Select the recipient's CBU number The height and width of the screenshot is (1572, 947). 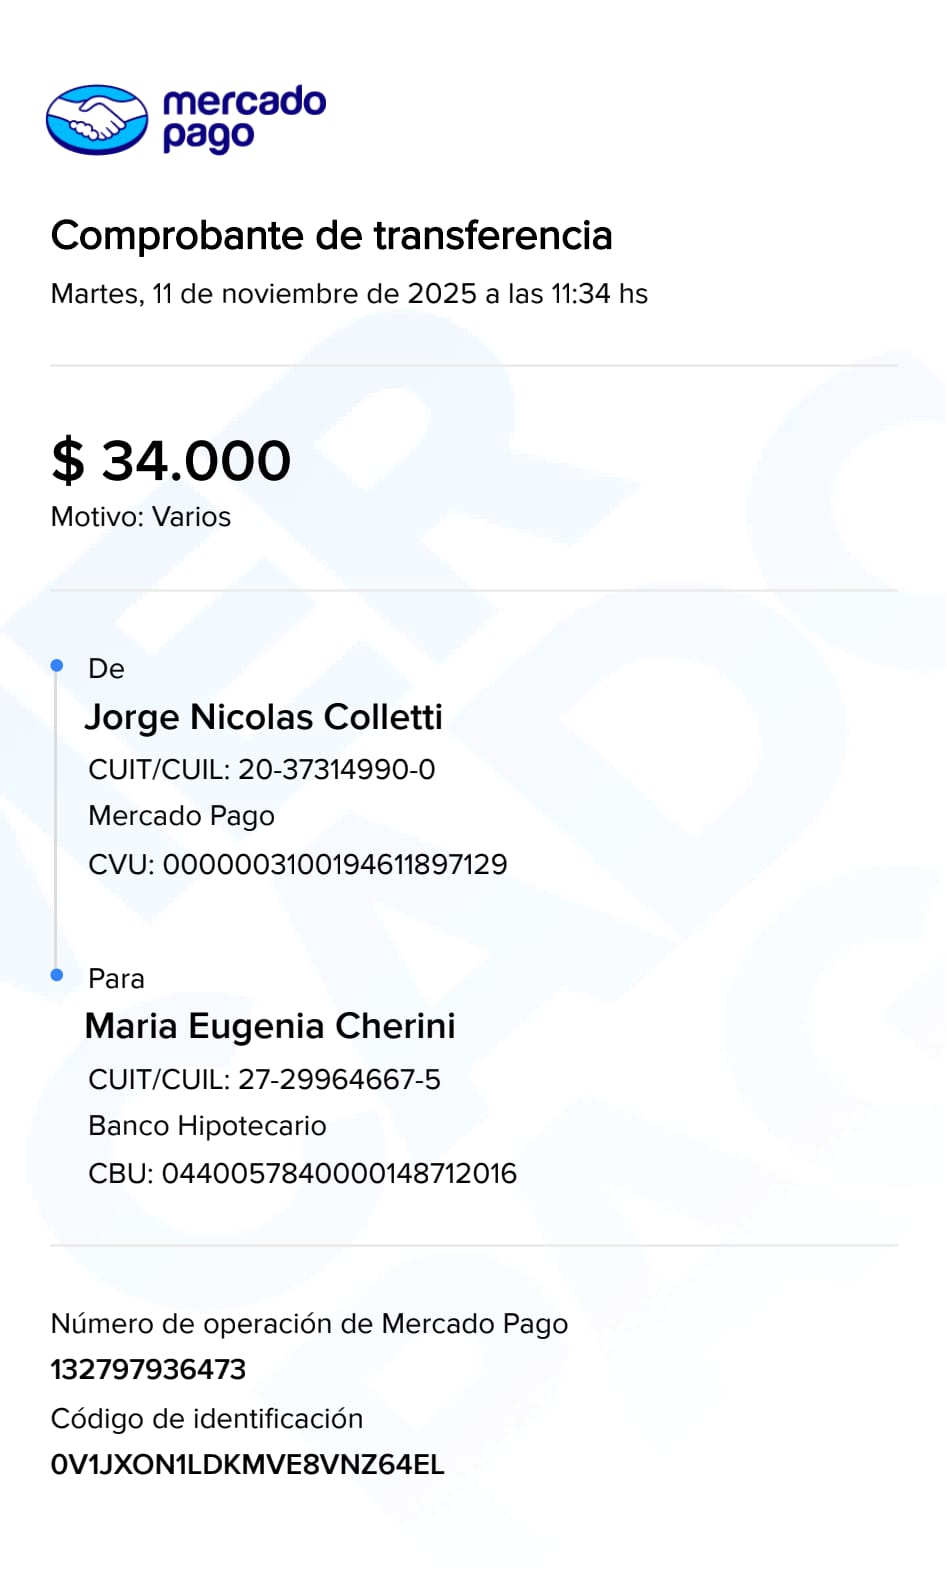302,1173
